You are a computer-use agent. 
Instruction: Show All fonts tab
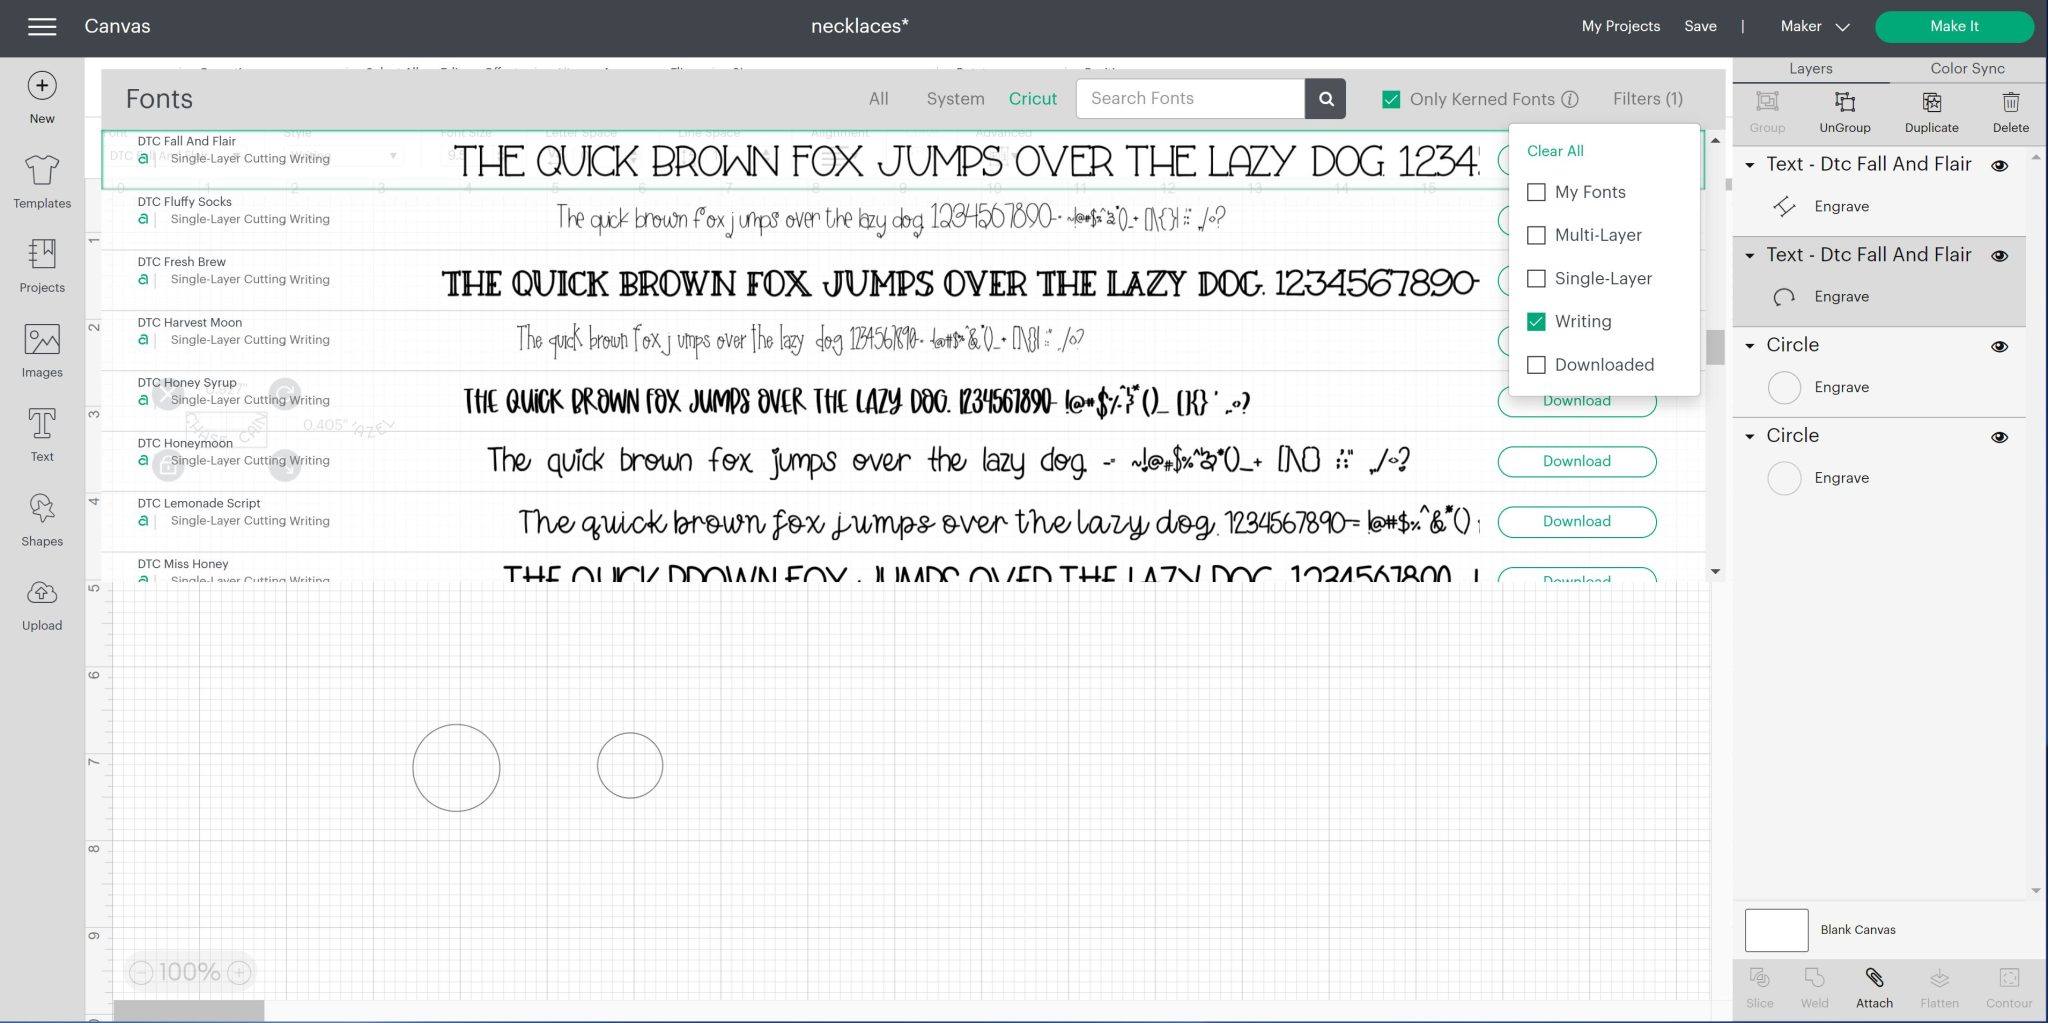coord(879,99)
